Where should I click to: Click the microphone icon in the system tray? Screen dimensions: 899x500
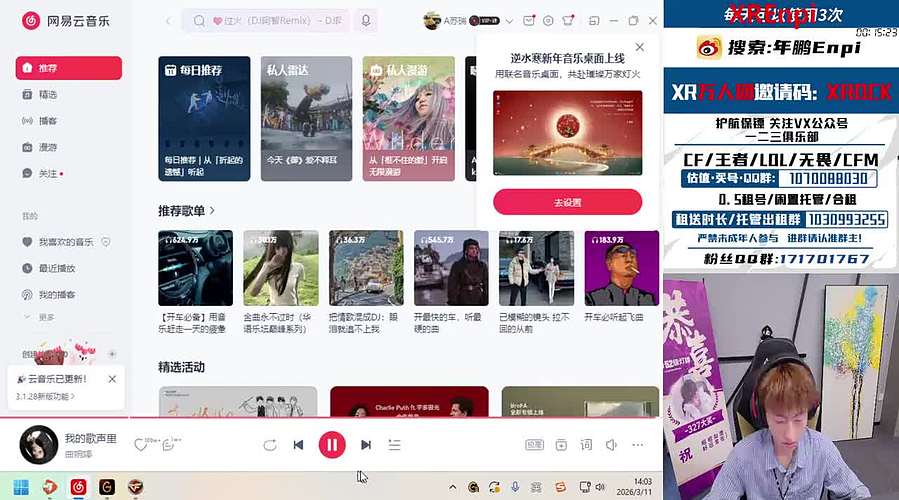[x=515, y=487]
